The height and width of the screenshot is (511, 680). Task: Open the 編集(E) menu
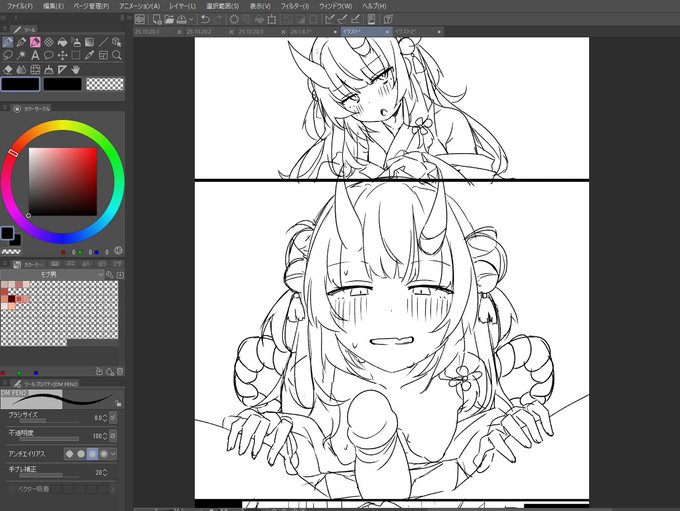pos(53,6)
